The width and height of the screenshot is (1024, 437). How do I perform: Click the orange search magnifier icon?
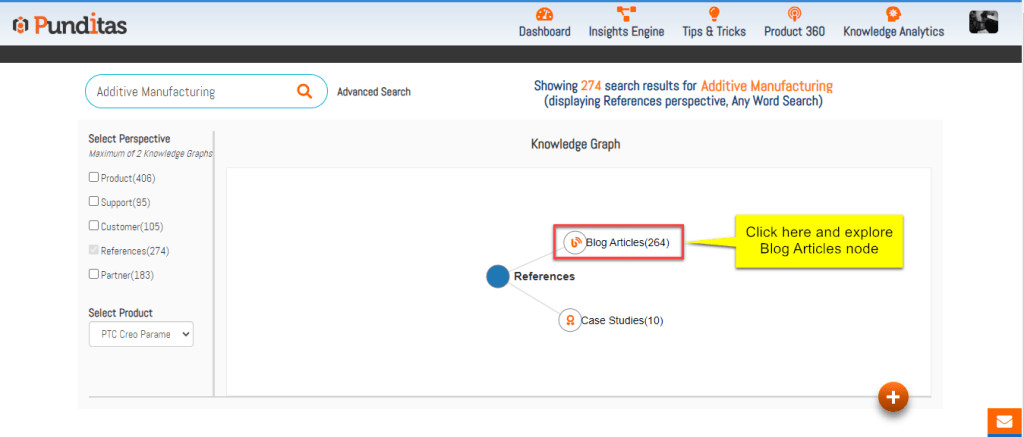pos(305,91)
